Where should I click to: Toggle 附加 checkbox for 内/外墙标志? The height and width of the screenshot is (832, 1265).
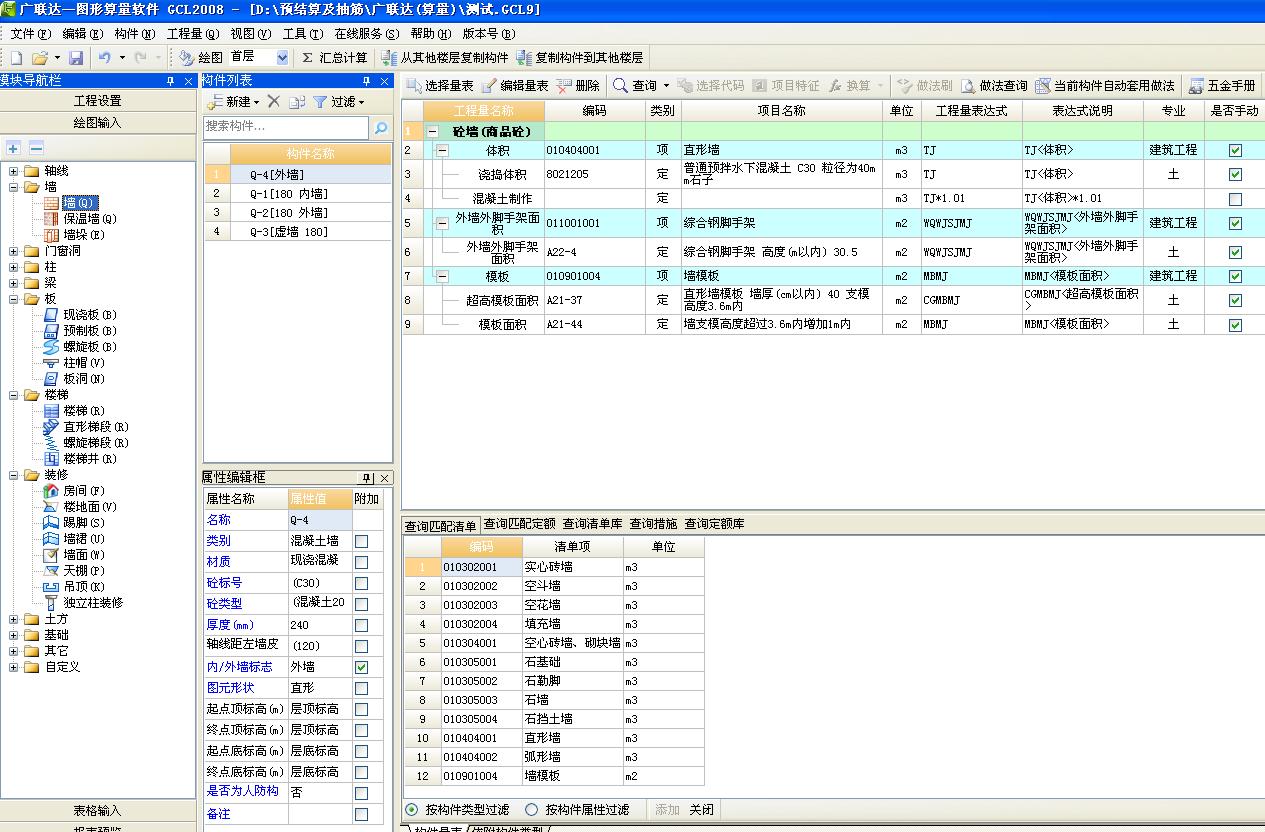pyautogui.click(x=361, y=667)
